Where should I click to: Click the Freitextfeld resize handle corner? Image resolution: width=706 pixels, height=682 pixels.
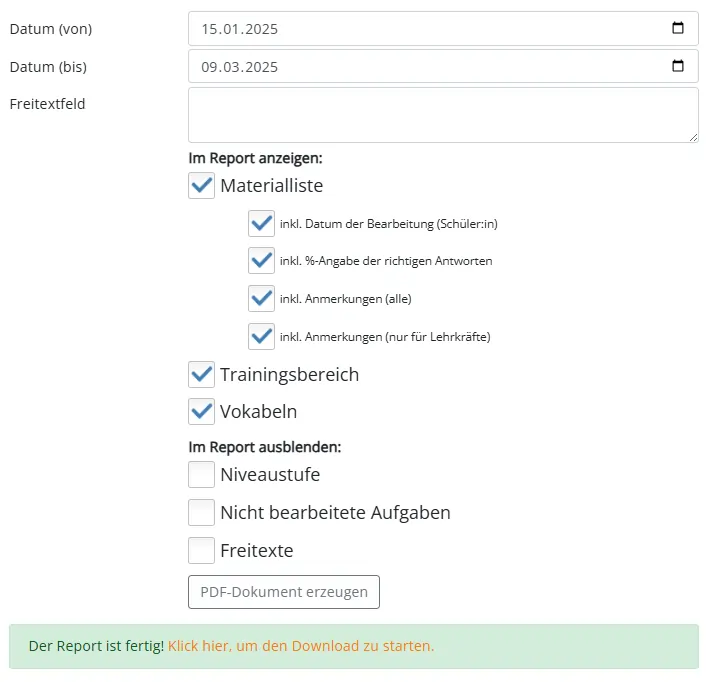(x=692, y=136)
